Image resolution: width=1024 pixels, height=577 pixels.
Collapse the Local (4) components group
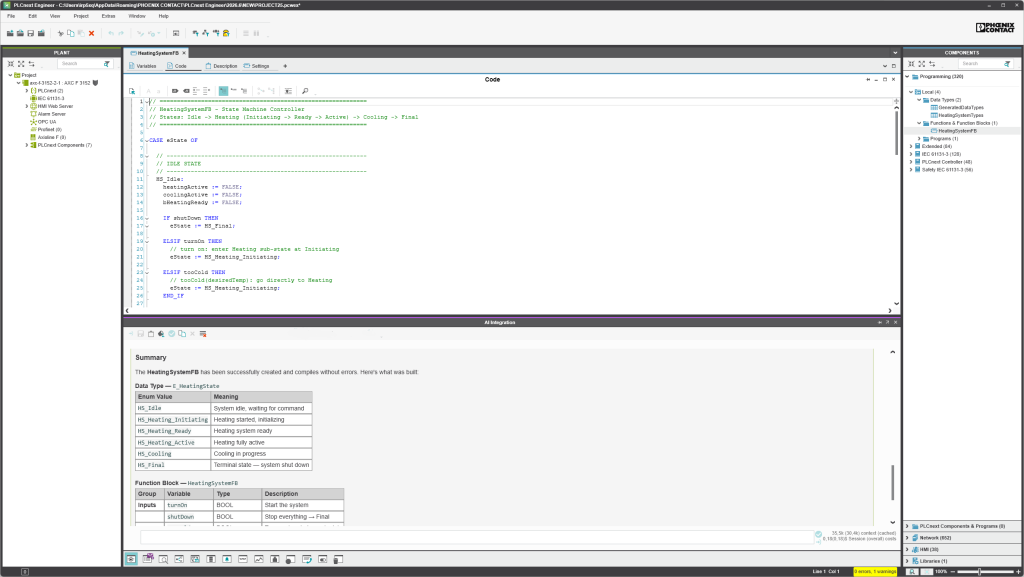click(x=911, y=92)
